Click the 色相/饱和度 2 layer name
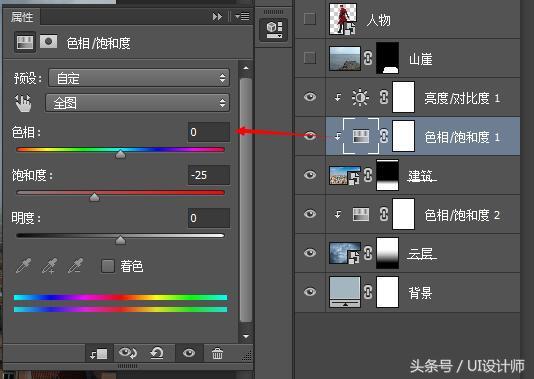This screenshot has height=379, width=534. pyautogui.click(x=462, y=215)
